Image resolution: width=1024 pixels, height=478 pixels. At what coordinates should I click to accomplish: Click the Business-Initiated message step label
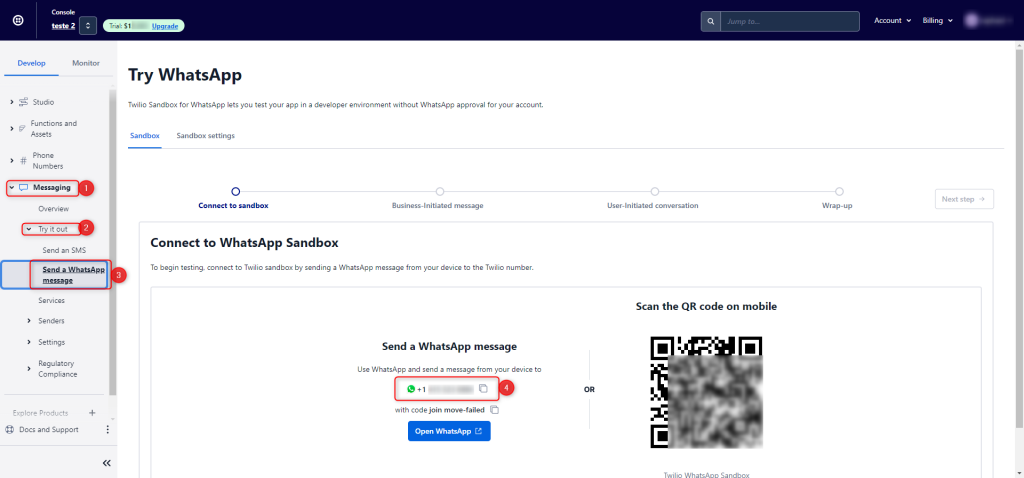[x=438, y=206]
